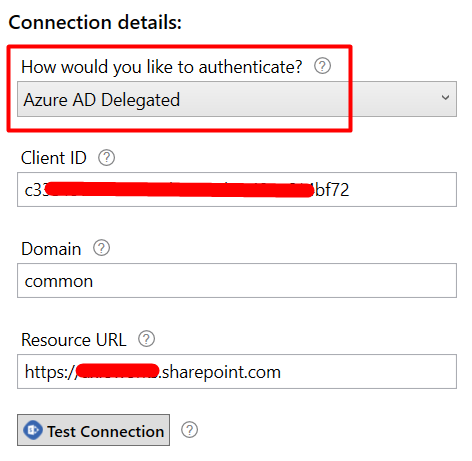Place cursor on the word 'common' in Domain
The width and height of the screenshot is (472, 461).
tap(59, 281)
